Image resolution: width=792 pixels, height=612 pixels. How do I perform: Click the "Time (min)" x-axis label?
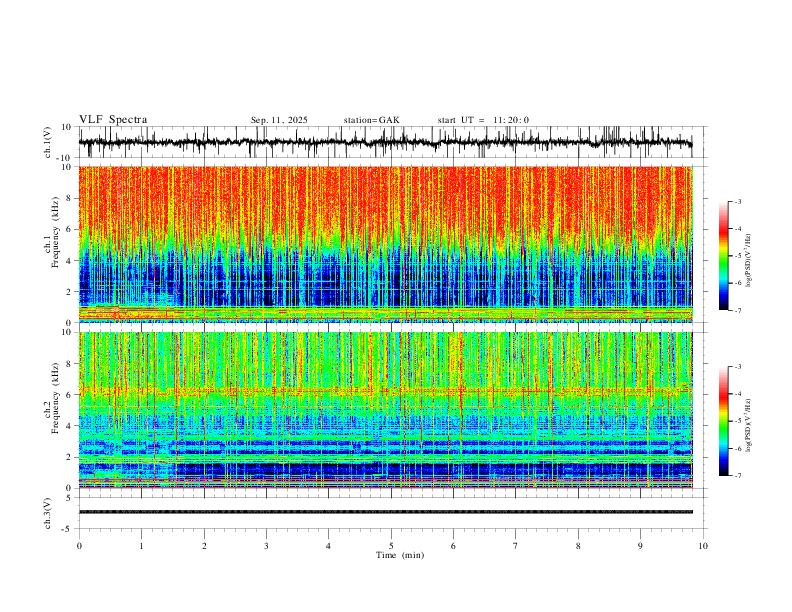tap(400, 555)
